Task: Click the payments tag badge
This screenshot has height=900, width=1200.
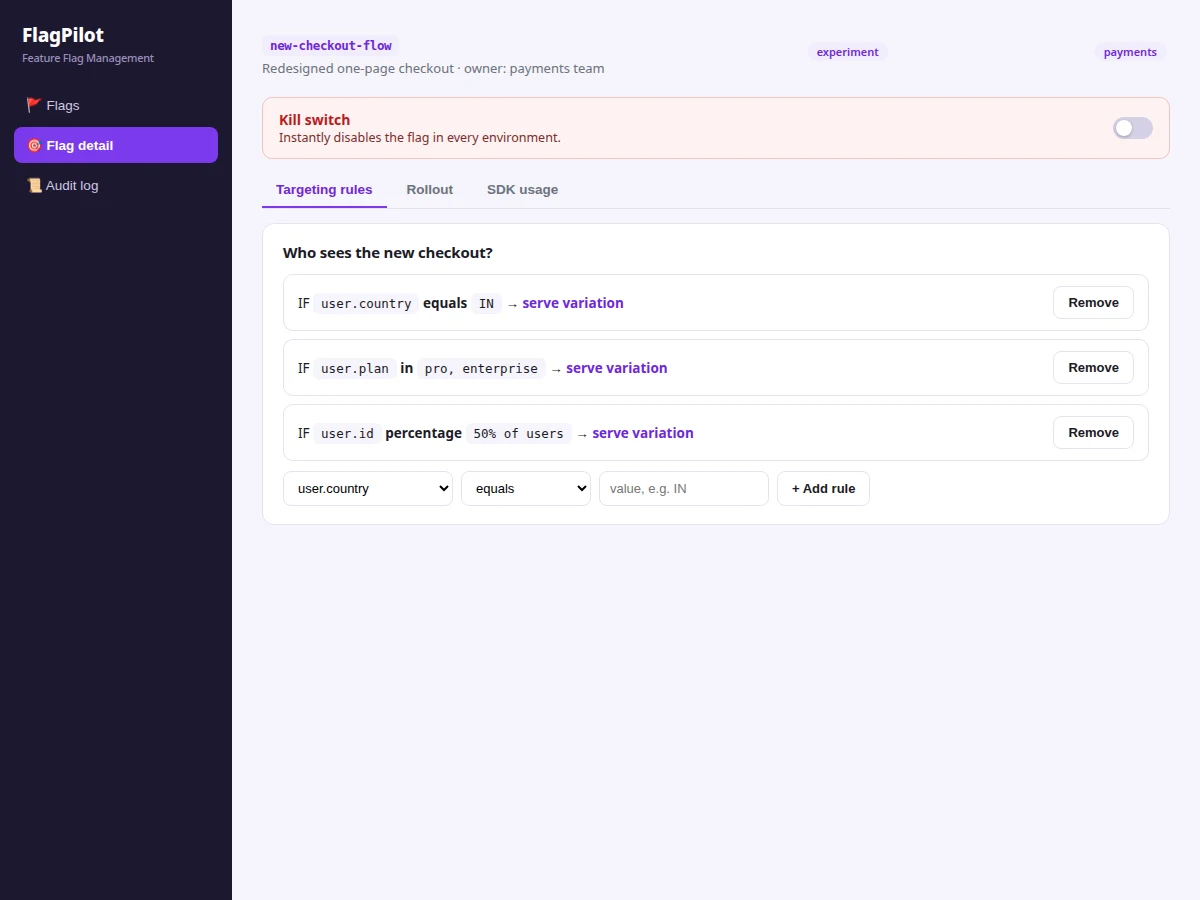Action: (x=1130, y=52)
